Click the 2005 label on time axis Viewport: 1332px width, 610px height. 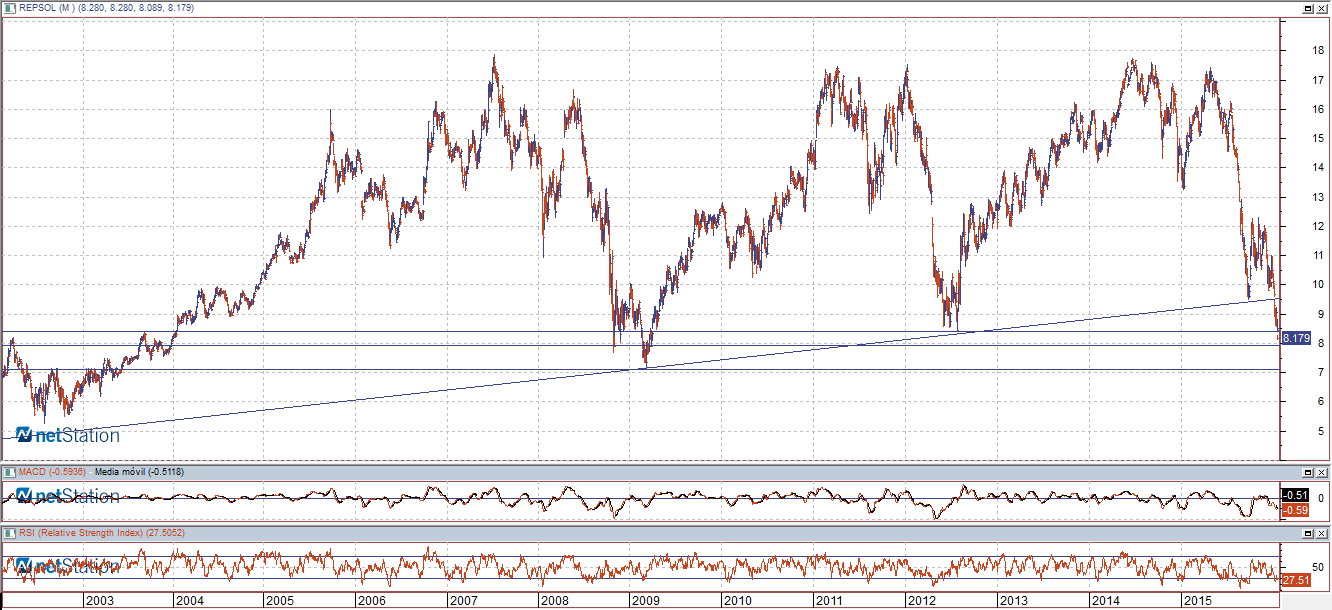coord(279,600)
